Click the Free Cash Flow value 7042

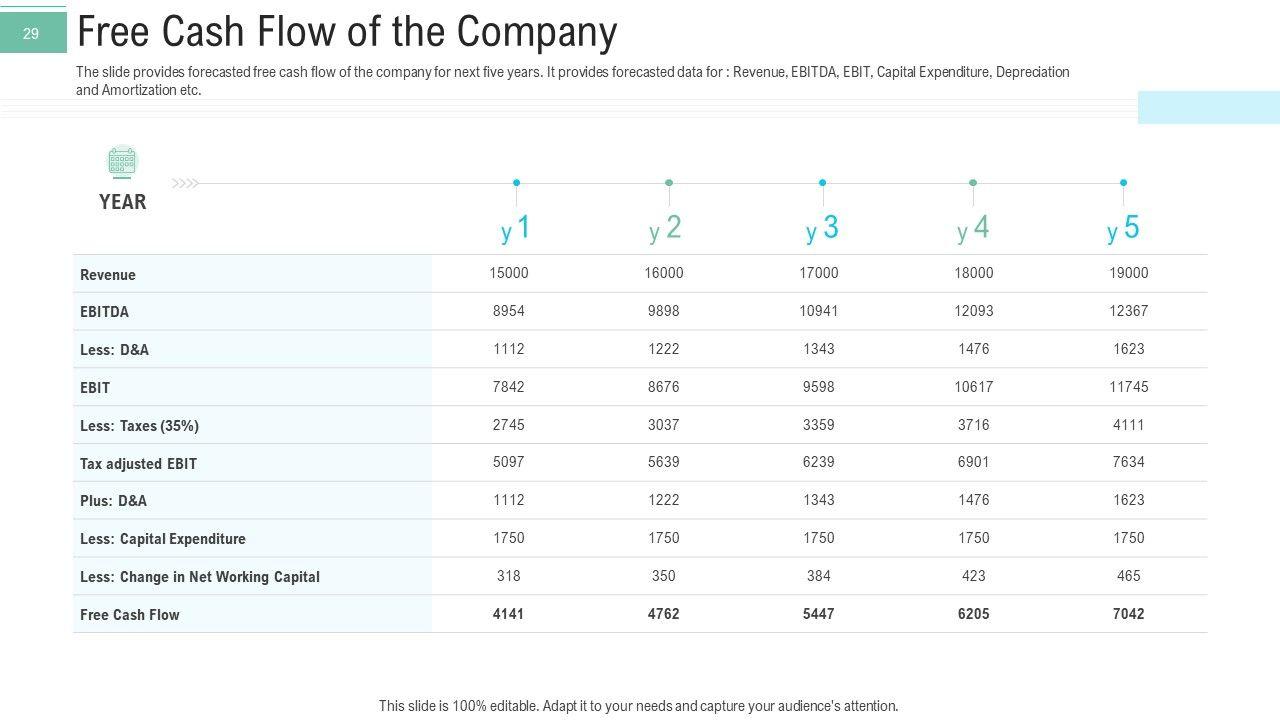point(1128,614)
